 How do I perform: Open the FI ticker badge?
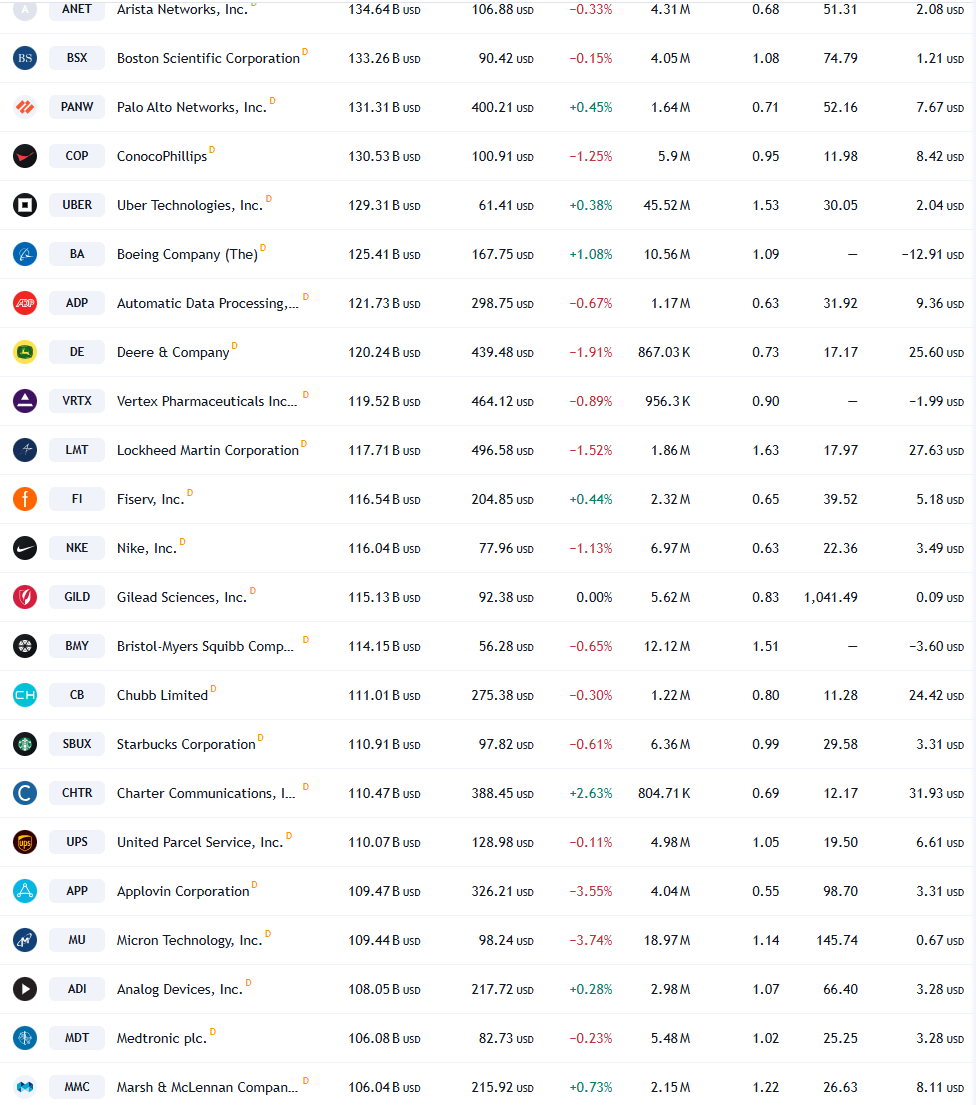[77, 499]
